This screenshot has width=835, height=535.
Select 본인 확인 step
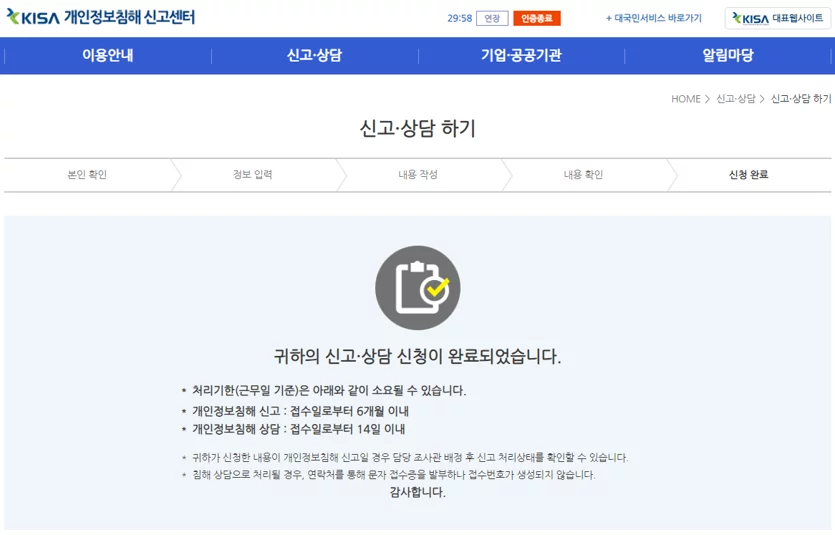click(x=87, y=175)
